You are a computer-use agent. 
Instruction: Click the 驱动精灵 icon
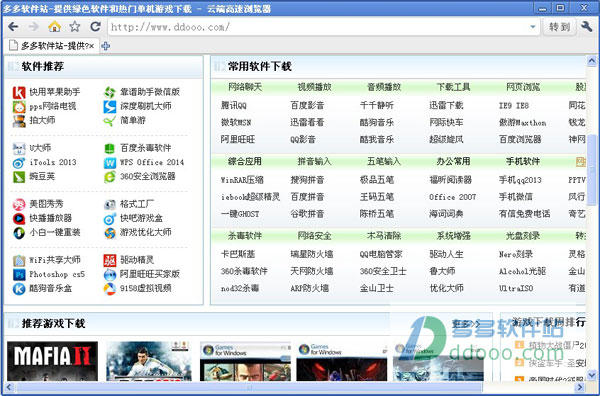(x=110, y=261)
